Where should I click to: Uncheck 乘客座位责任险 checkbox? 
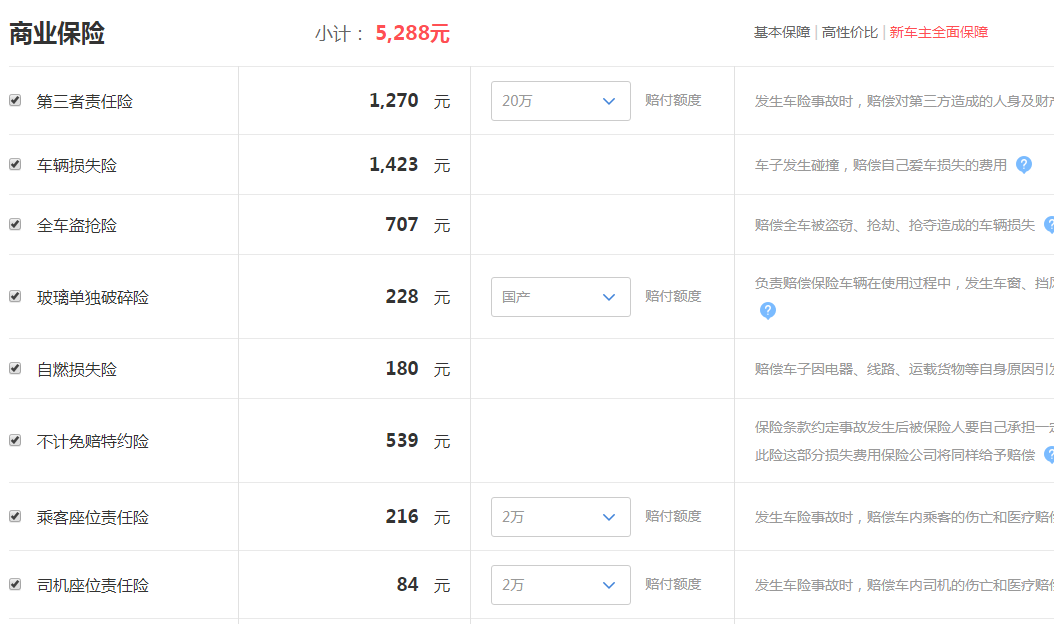[15, 516]
